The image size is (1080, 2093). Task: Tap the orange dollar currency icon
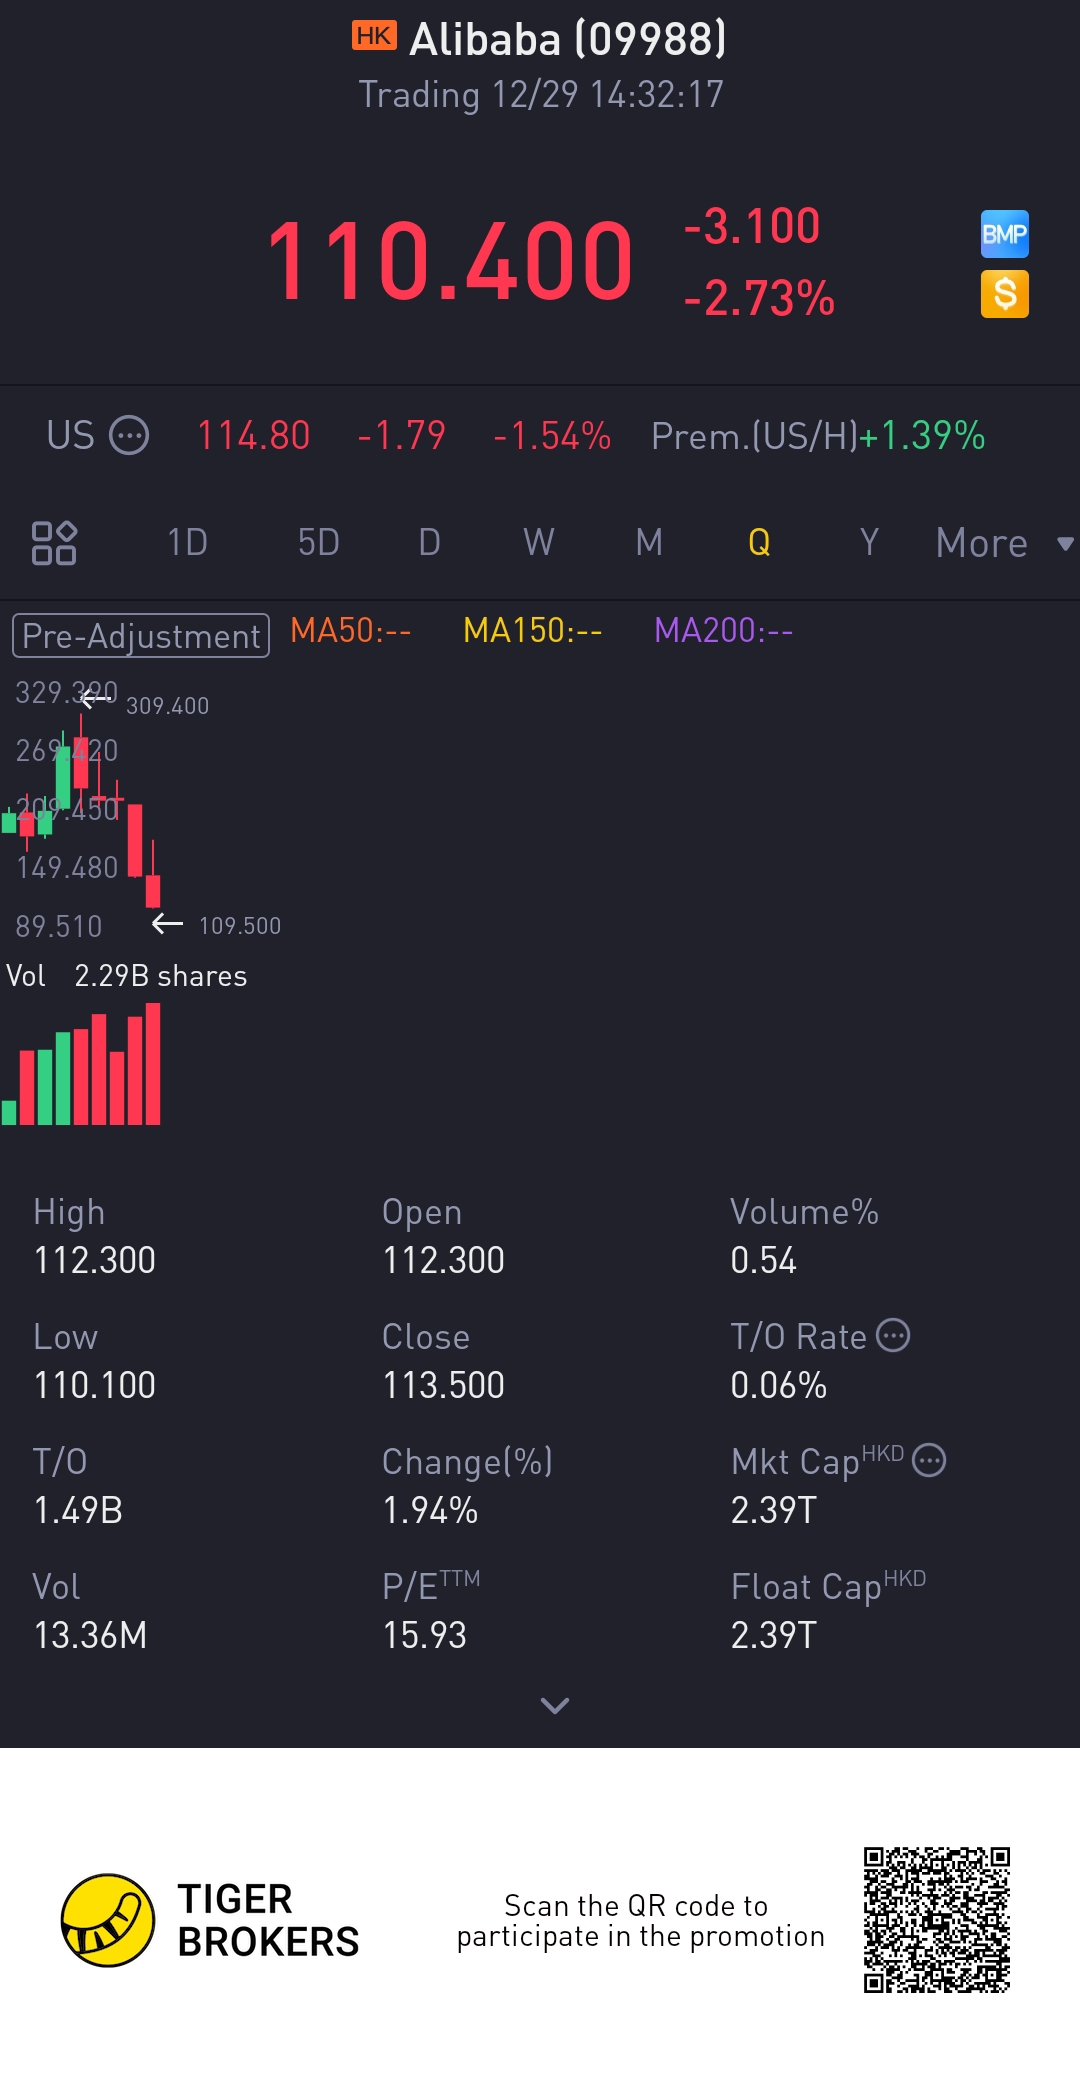click(x=1005, y=295)
